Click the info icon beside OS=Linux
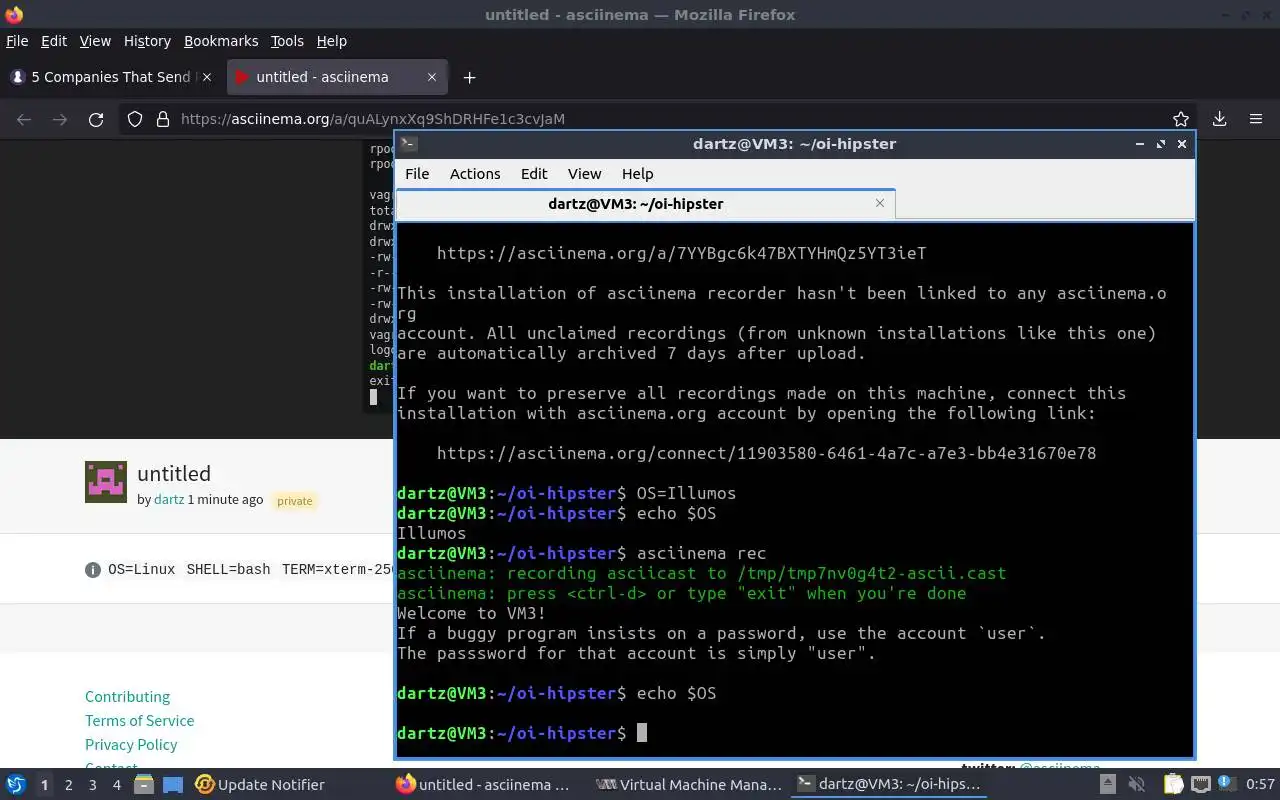This screenshot has height=800, width=1280. click(93, 570)
